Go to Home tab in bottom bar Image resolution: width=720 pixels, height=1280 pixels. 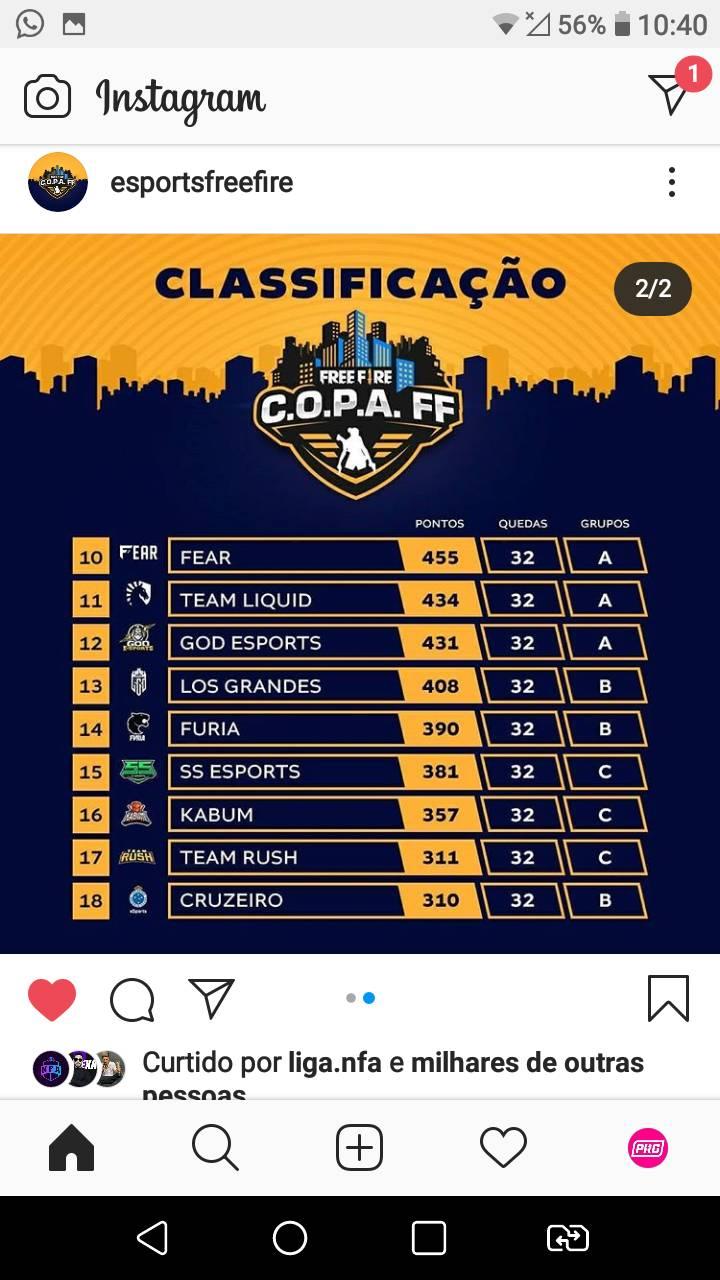[x=71, y=1148]
